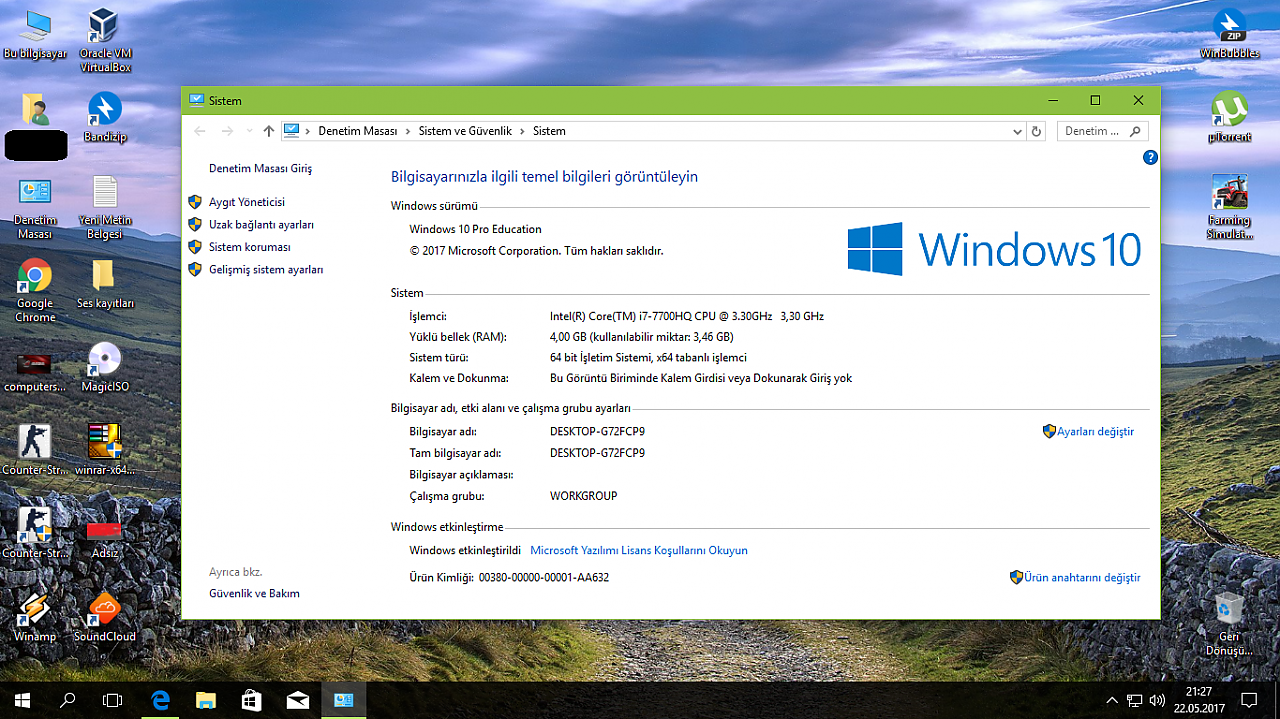Image resolution: width=1280 pixels, height=719 pixels.
Task: Open Gelişmiş sistem ayarları
Action: click(266, 270)
